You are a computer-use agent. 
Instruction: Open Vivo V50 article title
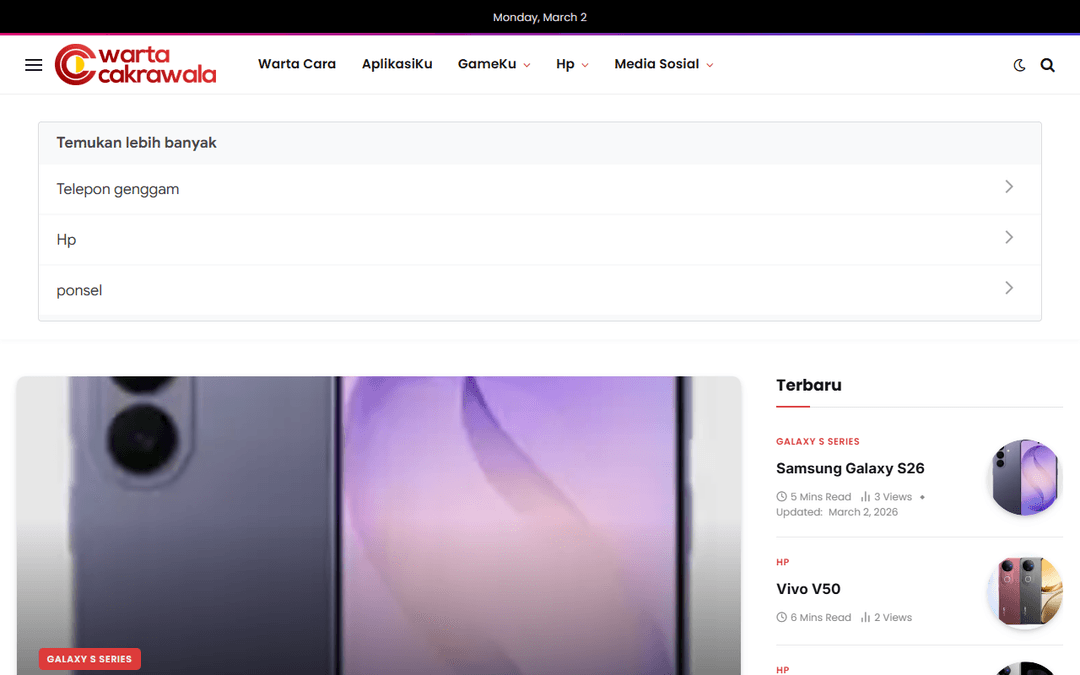click(808, 589)
